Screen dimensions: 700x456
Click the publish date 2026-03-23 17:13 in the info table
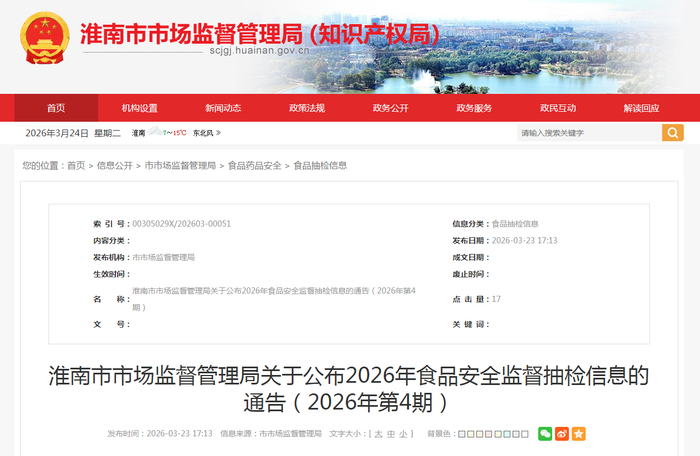(525, 241)
